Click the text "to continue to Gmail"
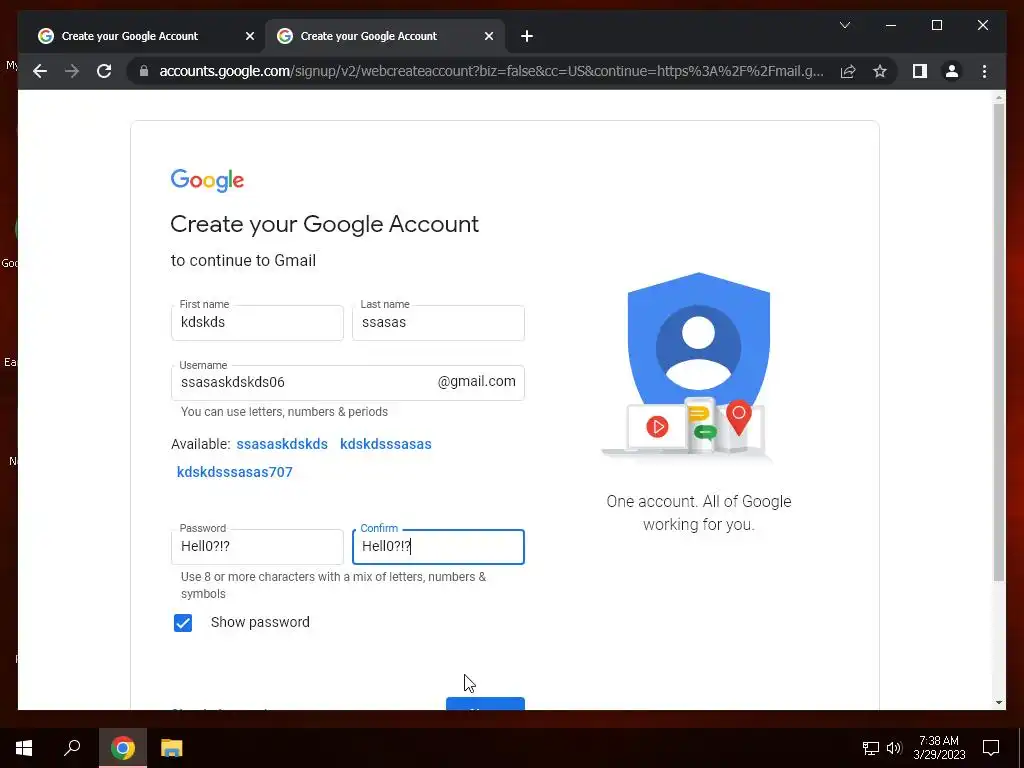This screenshot has width=1024, height=768. pos(244,261)
